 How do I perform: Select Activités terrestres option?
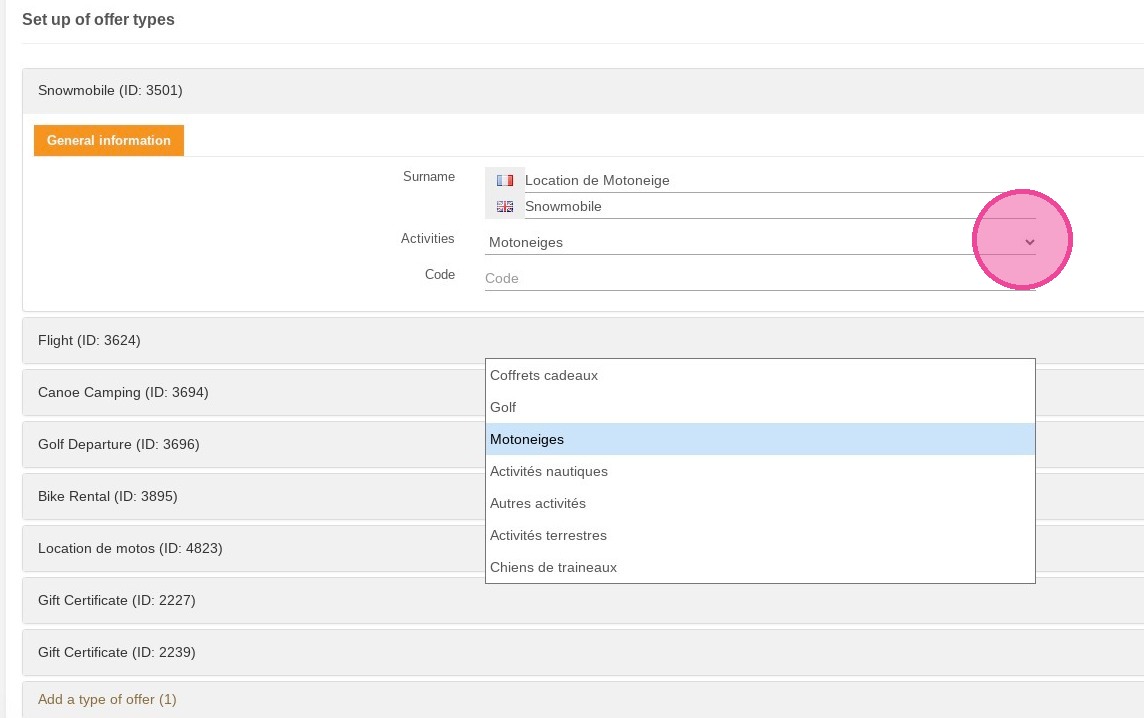tap(760, 536)
